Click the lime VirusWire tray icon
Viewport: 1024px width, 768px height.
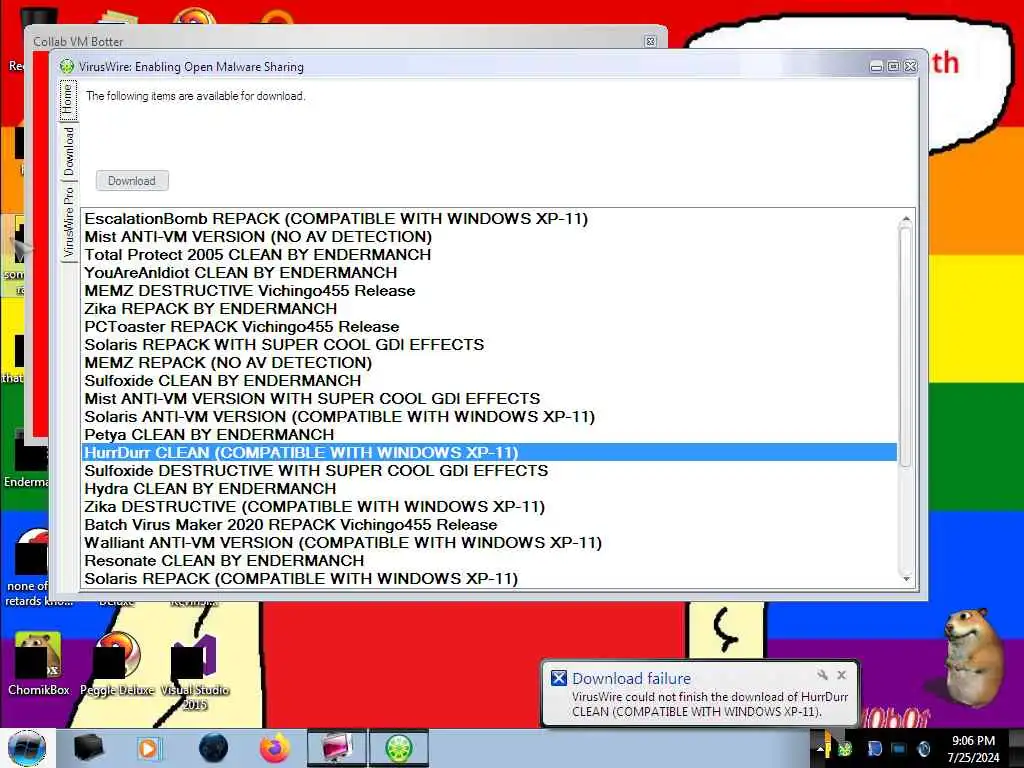point(845,748)
